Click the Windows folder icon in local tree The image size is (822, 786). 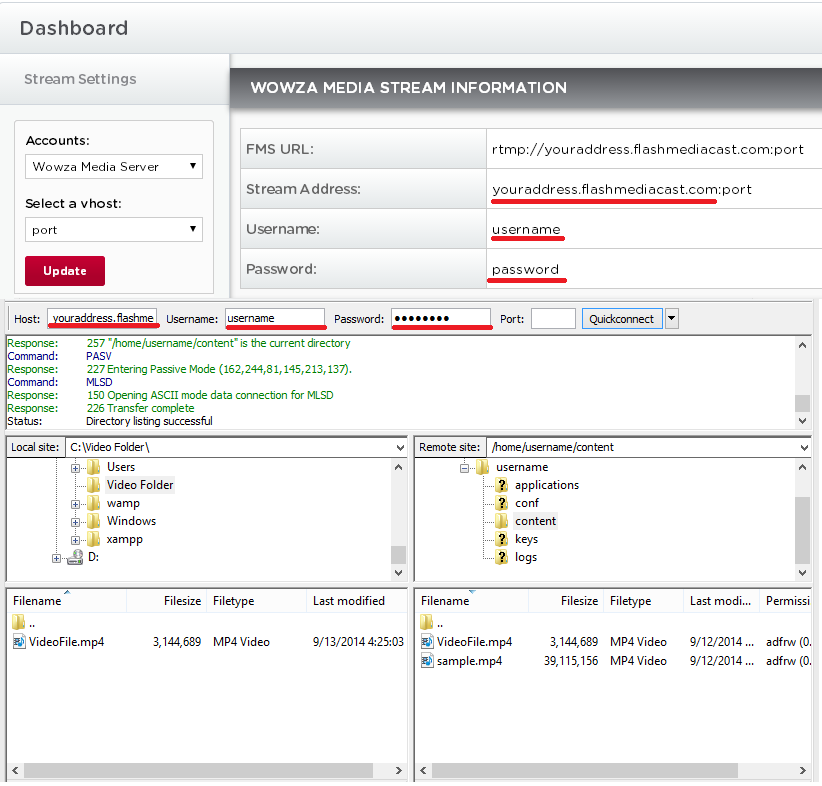tap(94, 521)
